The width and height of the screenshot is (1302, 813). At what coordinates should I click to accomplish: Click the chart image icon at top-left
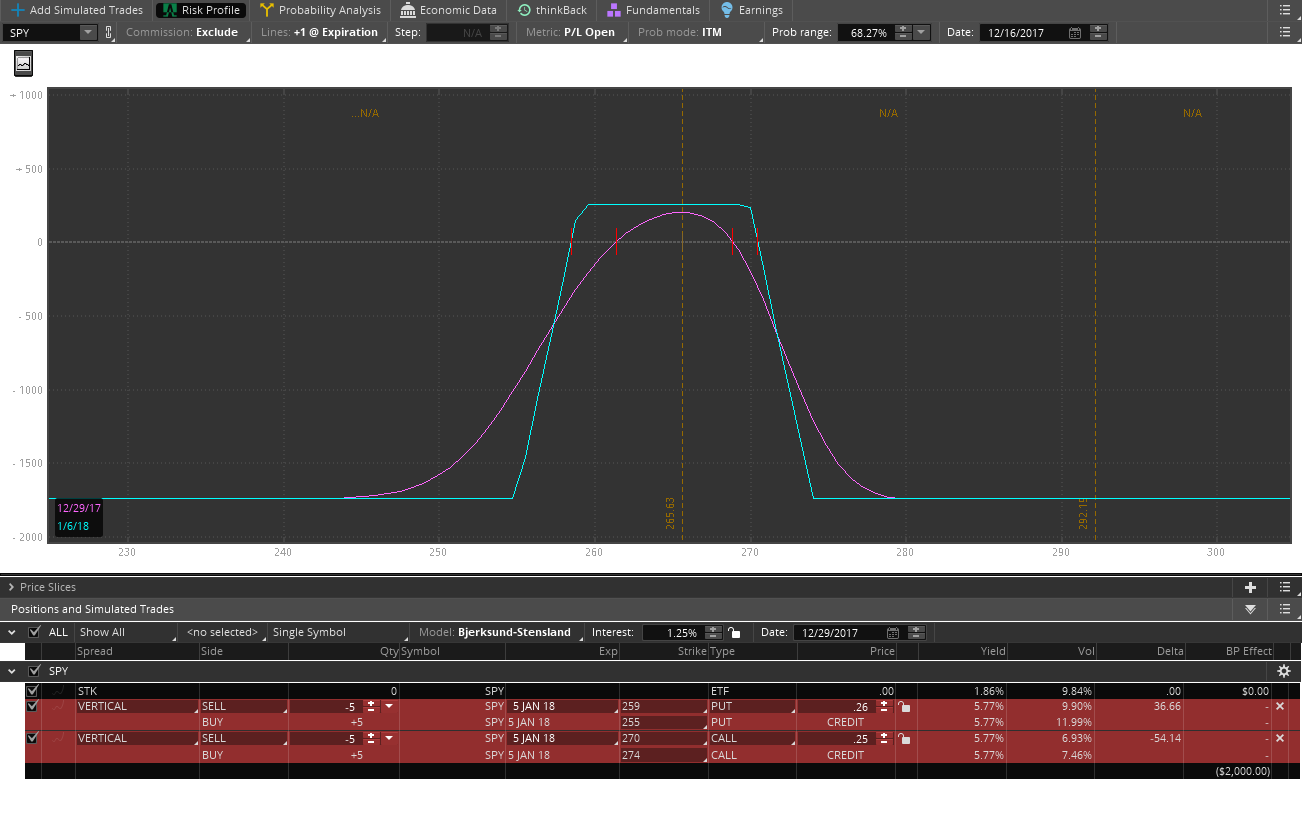pos(23,64)
